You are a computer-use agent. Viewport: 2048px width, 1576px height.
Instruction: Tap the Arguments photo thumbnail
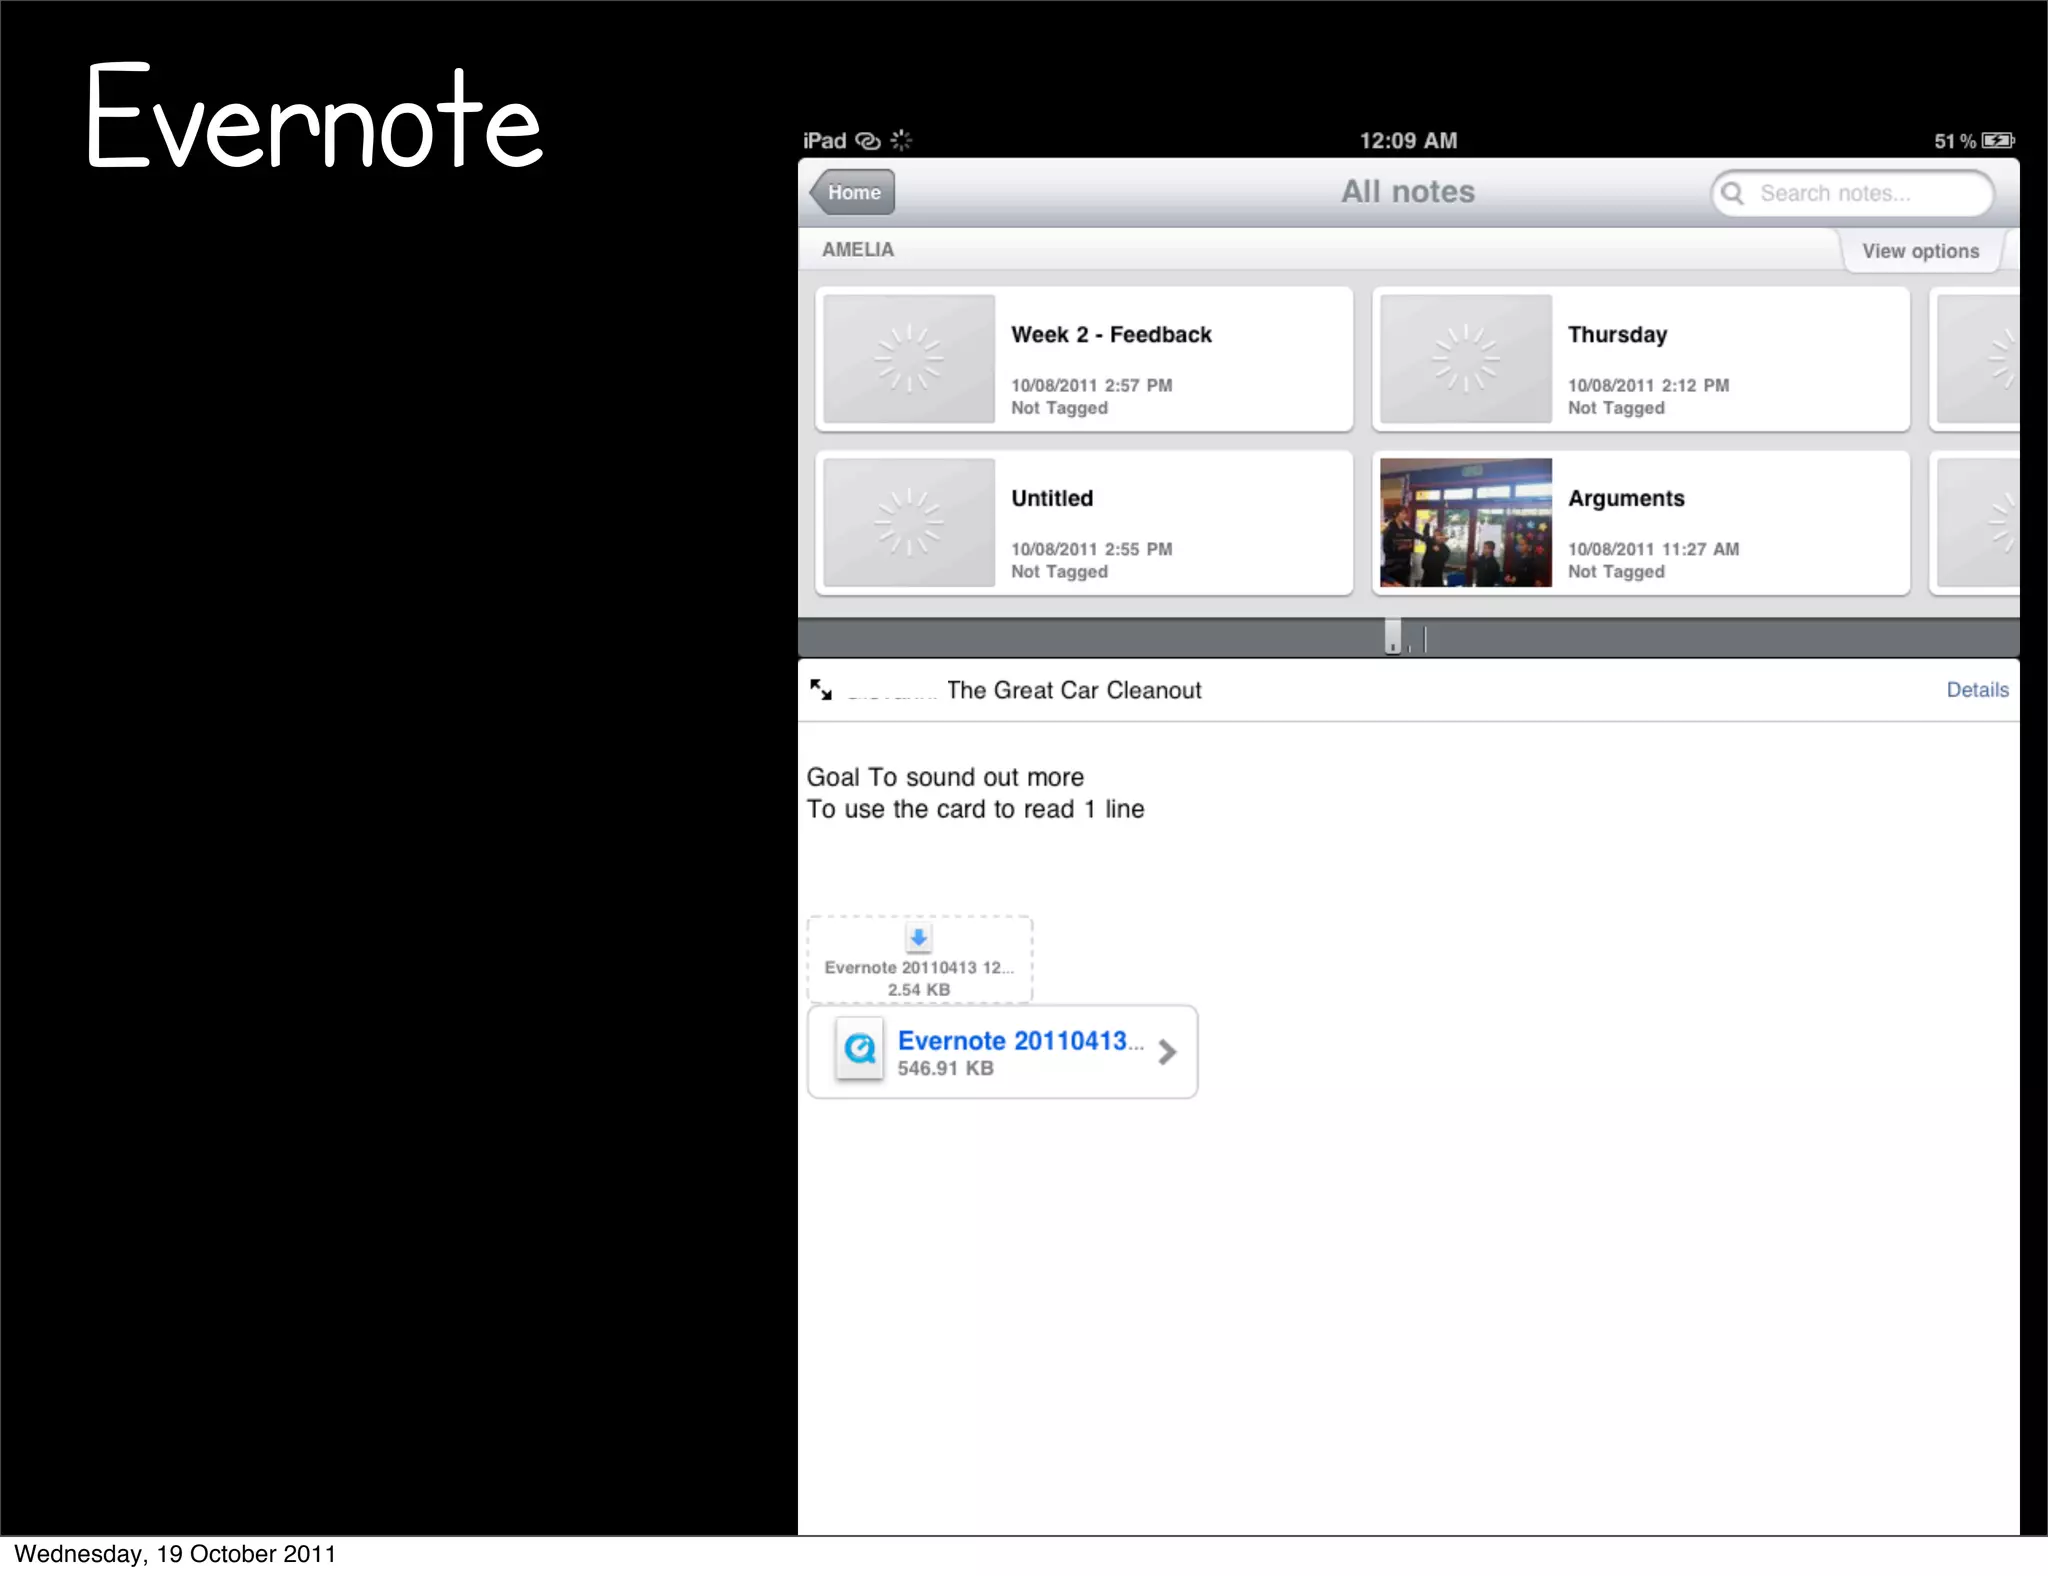click(1465, 522)
